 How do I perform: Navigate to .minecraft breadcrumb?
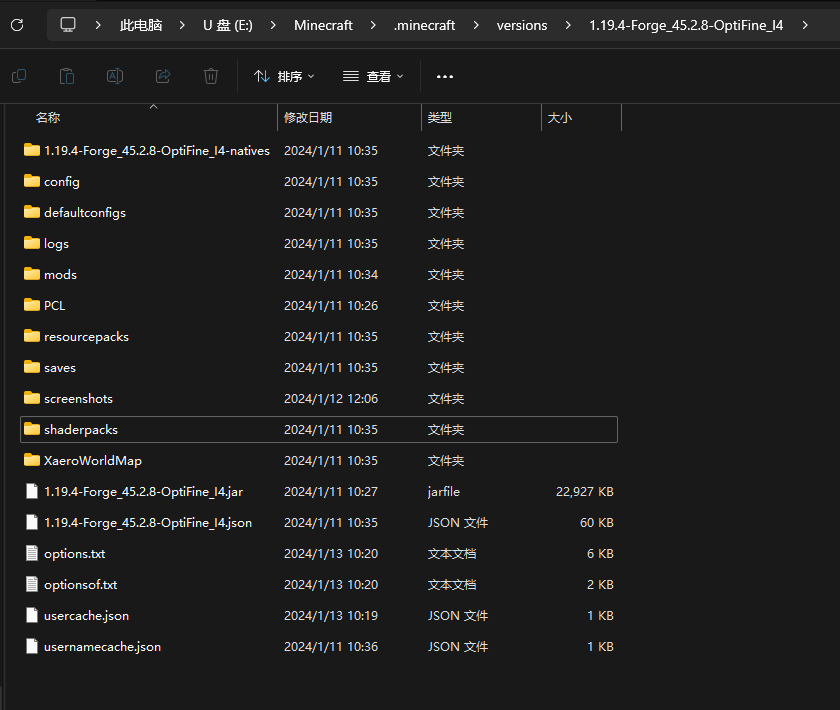424,25
